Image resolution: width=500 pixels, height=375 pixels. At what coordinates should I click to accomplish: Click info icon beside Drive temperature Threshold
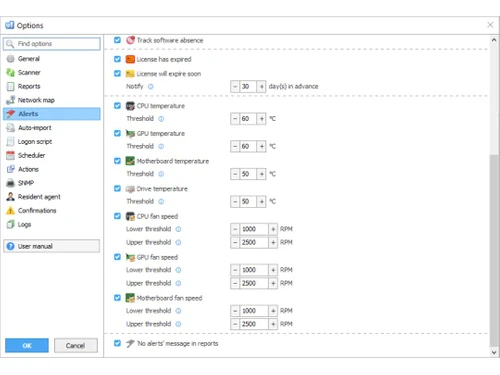tap(161, 201)
